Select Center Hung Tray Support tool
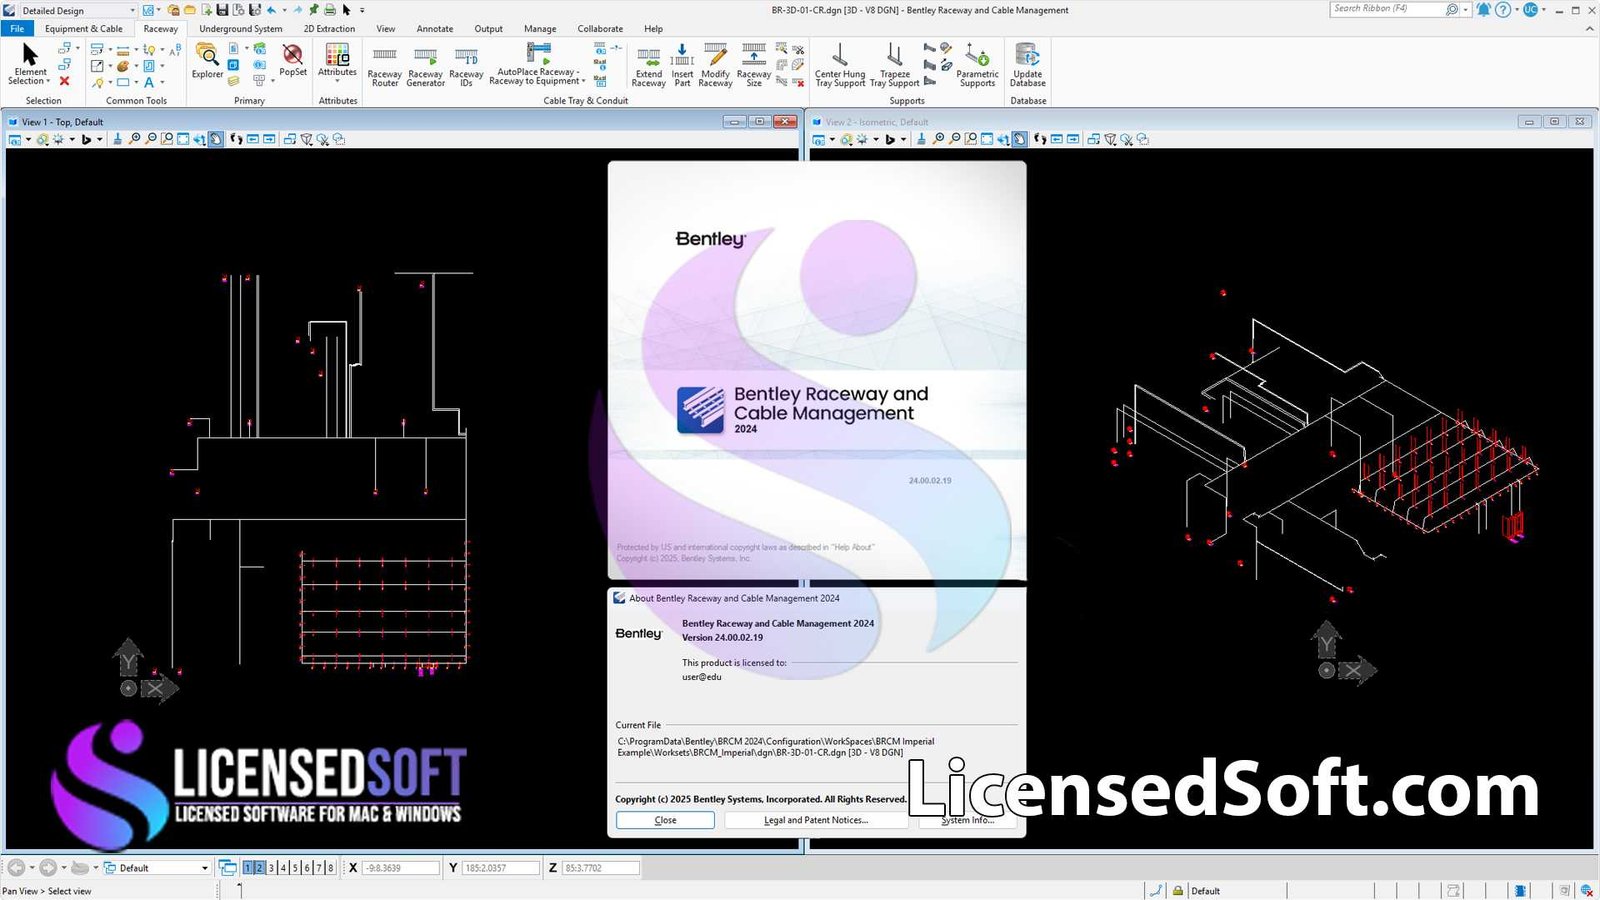The image size is (1600, 900). 840,66
